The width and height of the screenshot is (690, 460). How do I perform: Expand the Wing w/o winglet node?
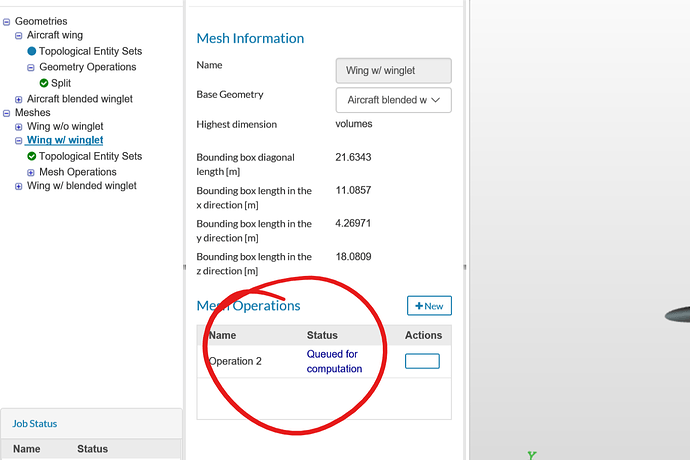tap(18, 127)
